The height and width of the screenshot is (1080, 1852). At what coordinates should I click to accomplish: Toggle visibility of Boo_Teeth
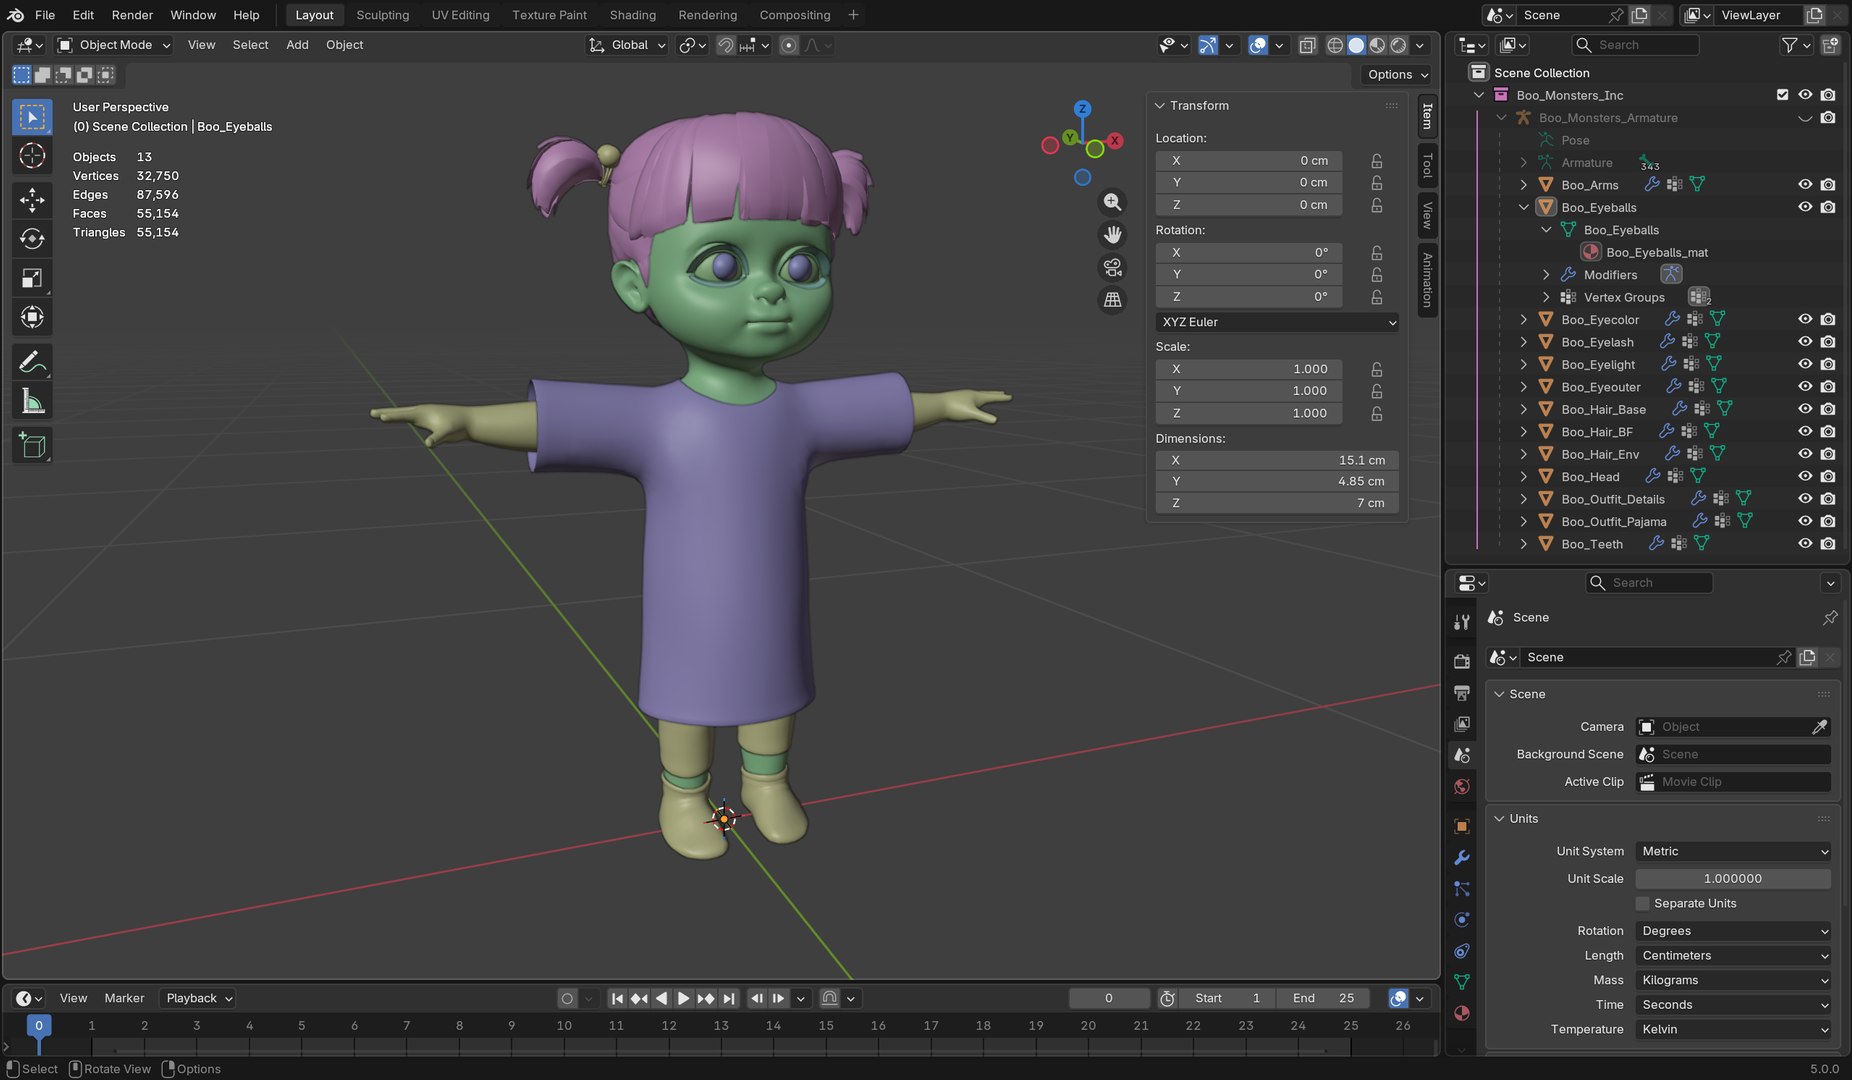click(x=1805, y=544)
